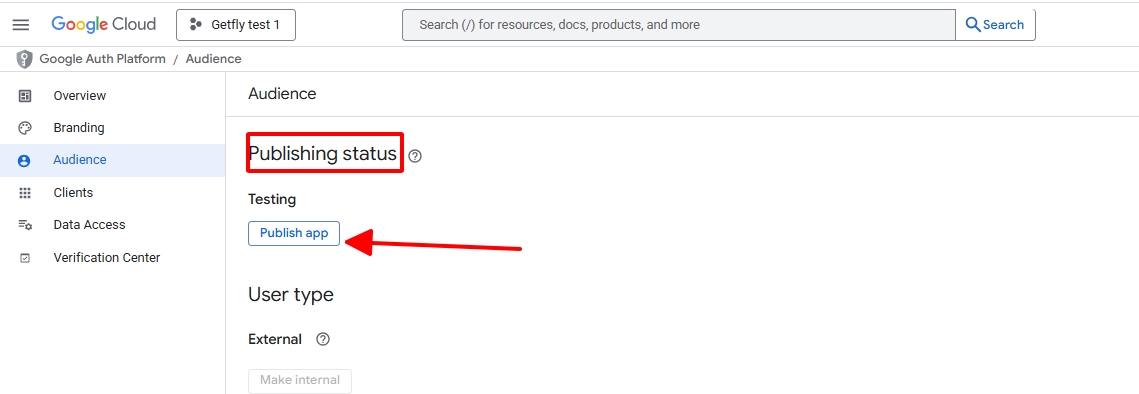Click the Overview dashboard icon
Image resolution: width=1139 pixels, height=394 pixels.
(25, 96)
